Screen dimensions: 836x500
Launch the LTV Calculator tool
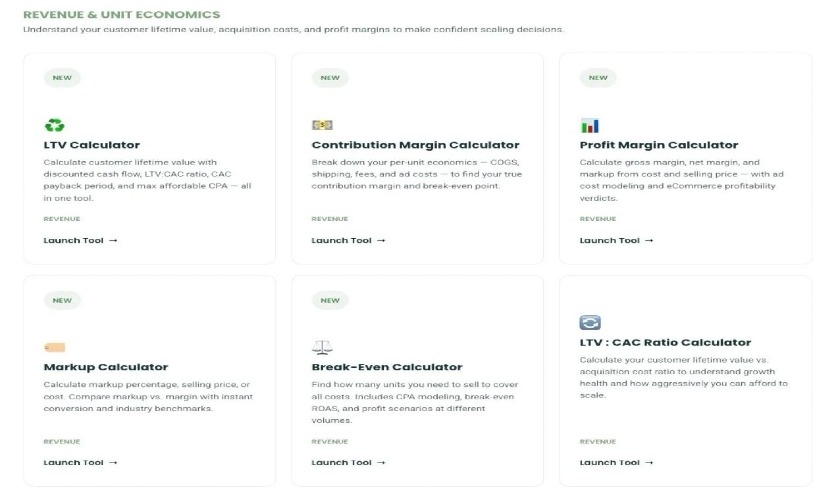(80, 240)
